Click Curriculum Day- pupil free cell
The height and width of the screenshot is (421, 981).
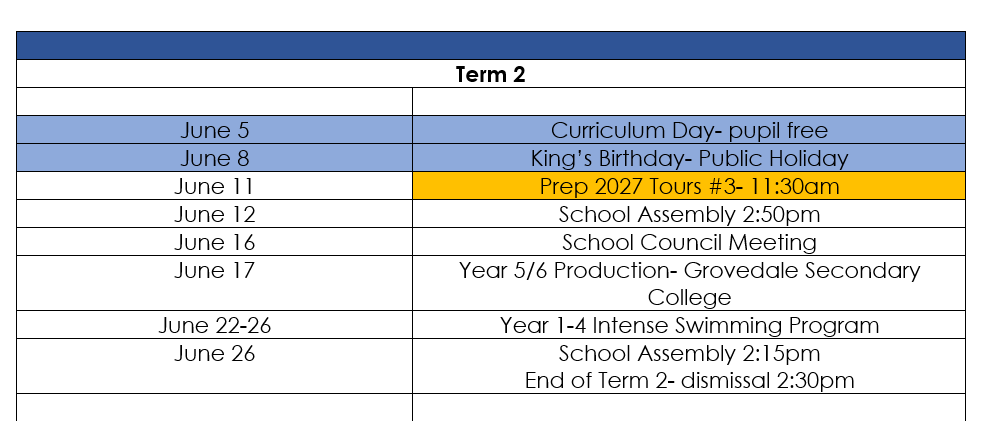pyautogui.click(x=689, y=130)
